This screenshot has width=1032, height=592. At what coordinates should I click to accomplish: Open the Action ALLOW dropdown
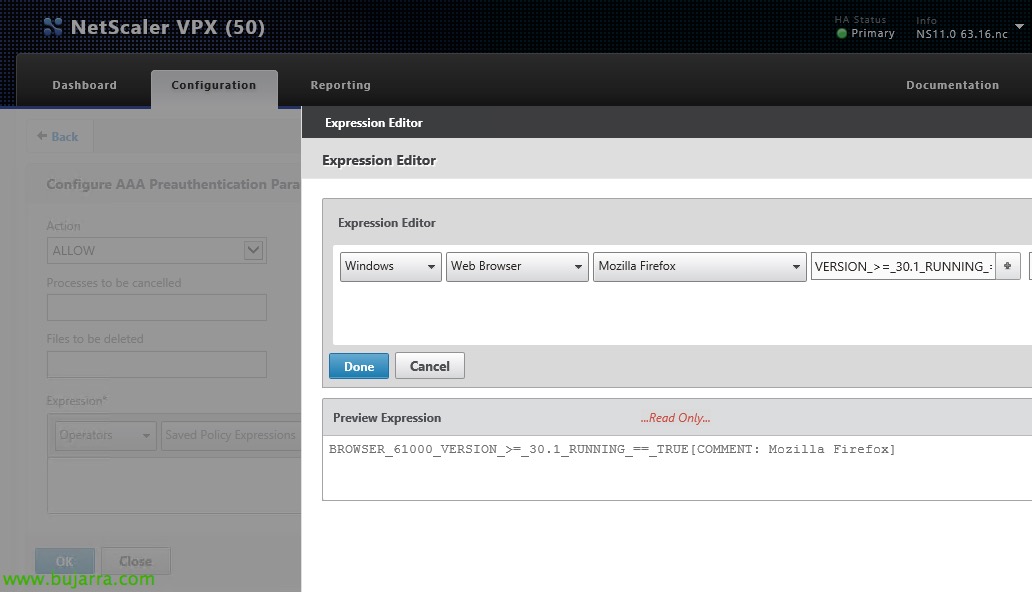157,250
